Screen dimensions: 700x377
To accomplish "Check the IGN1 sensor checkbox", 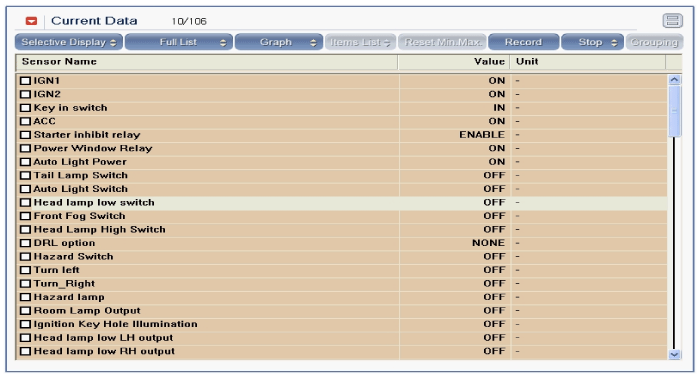I will click(x=25, y=81).
